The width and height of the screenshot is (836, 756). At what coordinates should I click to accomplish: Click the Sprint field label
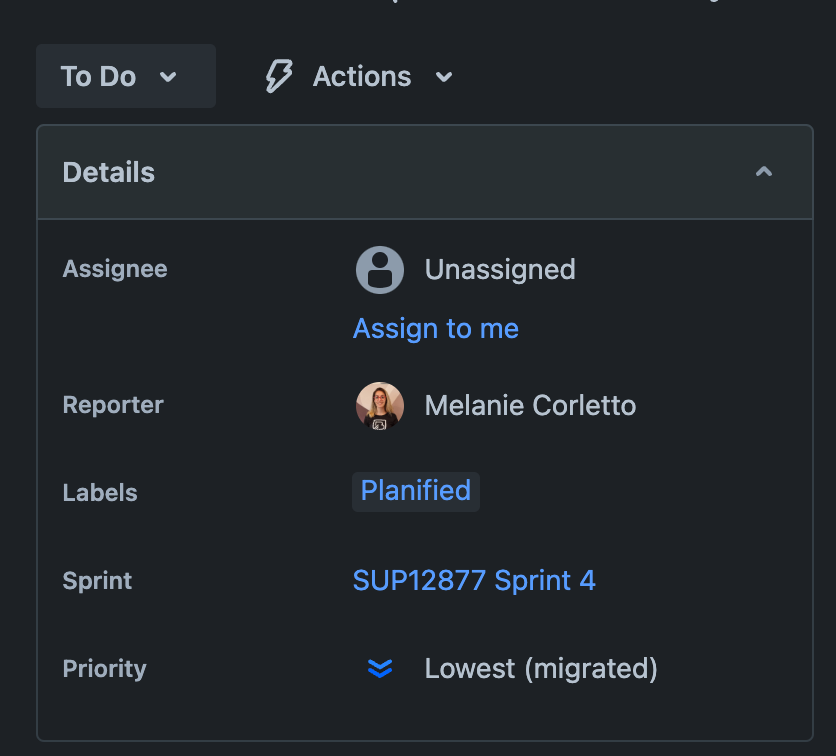tap(98, 581)
